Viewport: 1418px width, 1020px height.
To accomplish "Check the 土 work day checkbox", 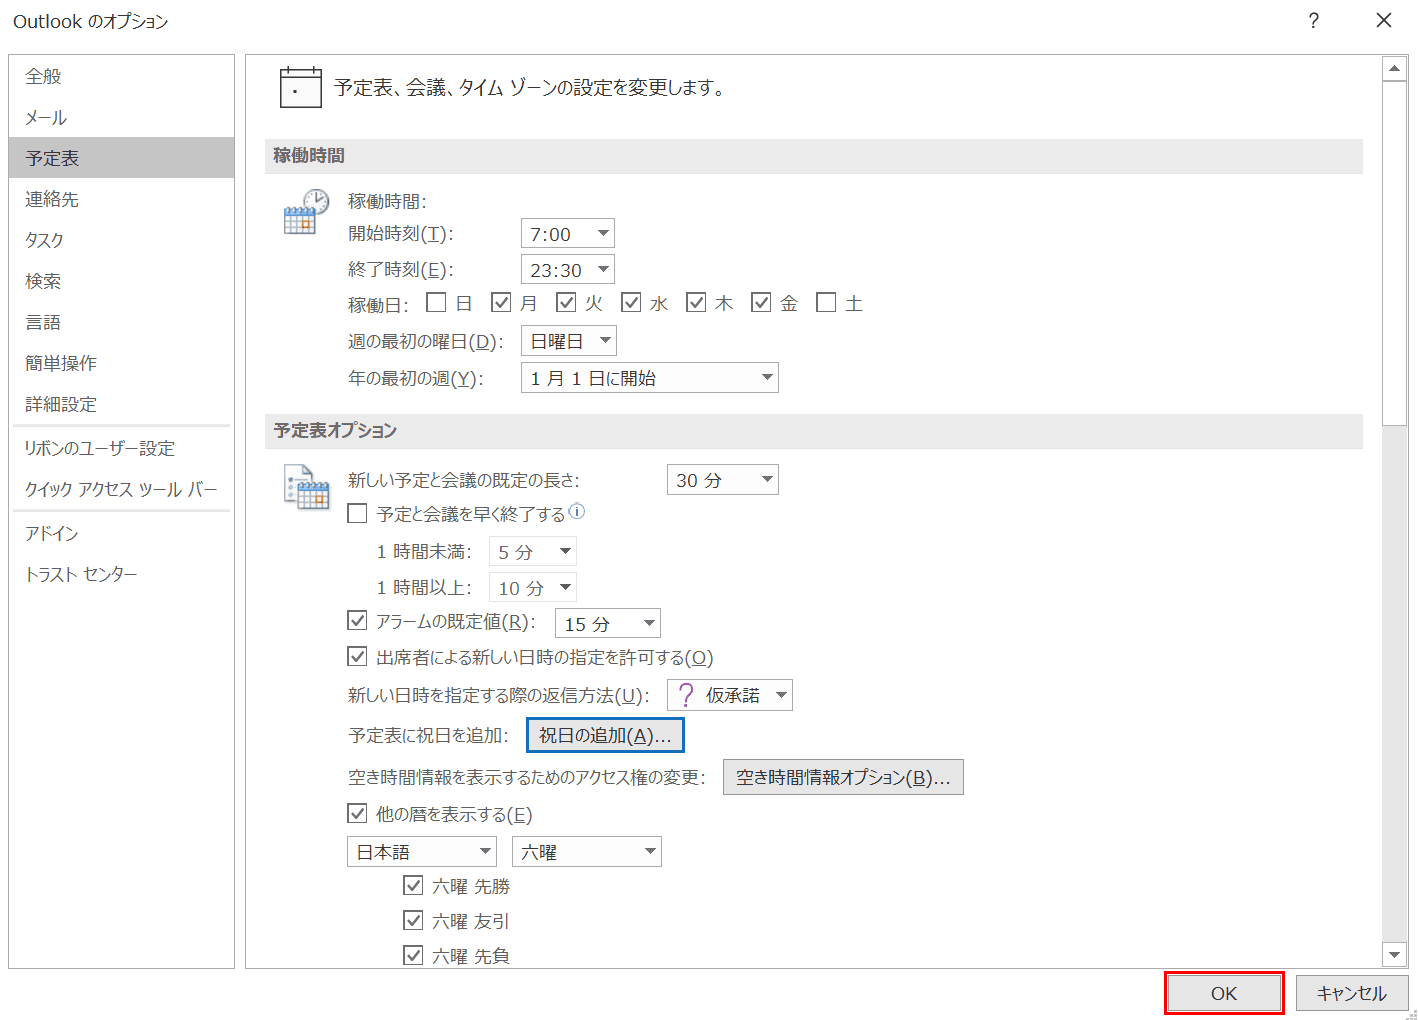I will tap(826, 302).
